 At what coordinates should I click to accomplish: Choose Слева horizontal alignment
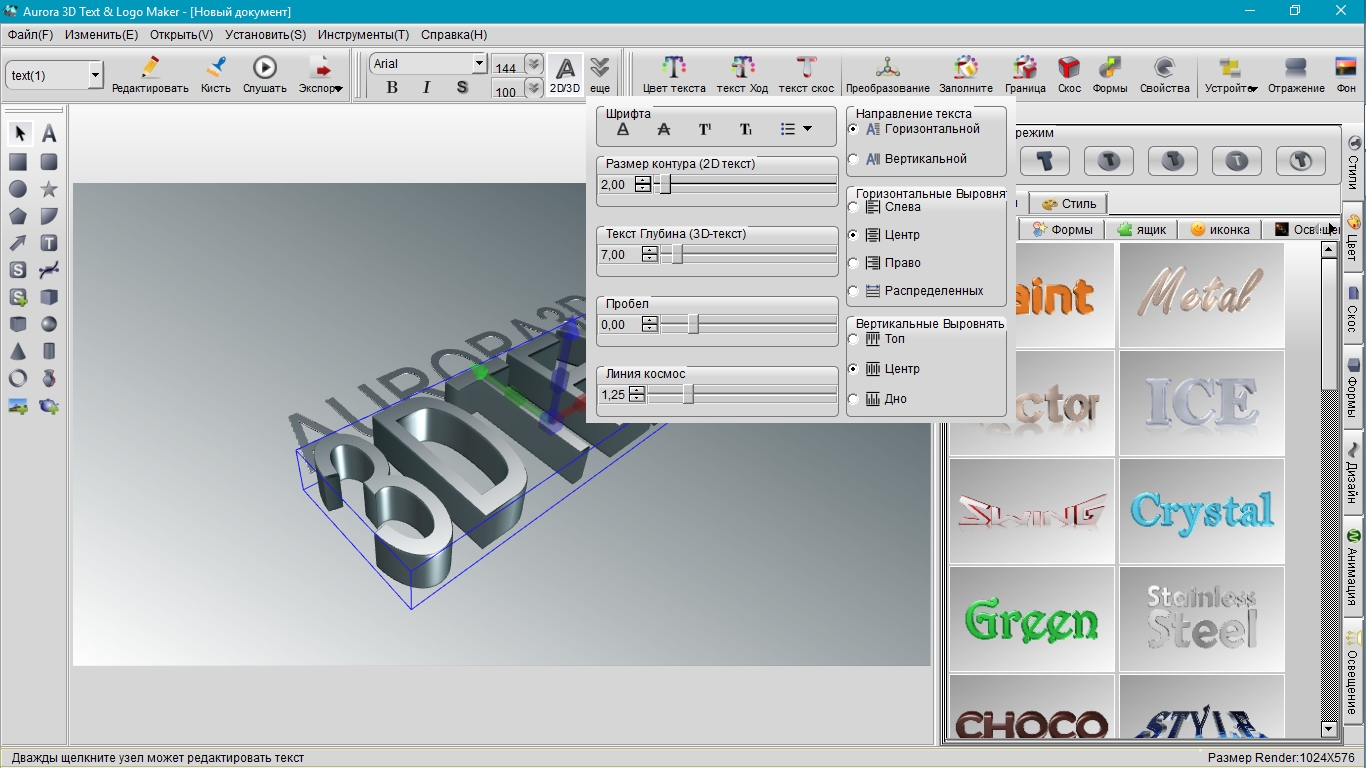pyautogui.click(x=853, y=207)
